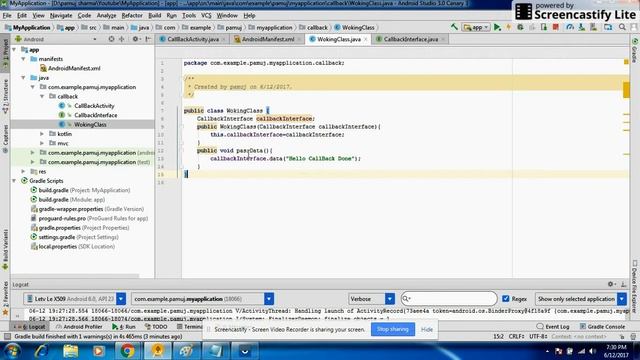This screenshot has height=360, width=640.
Task: Collapse the callback package node
Action: click(42, 96)
